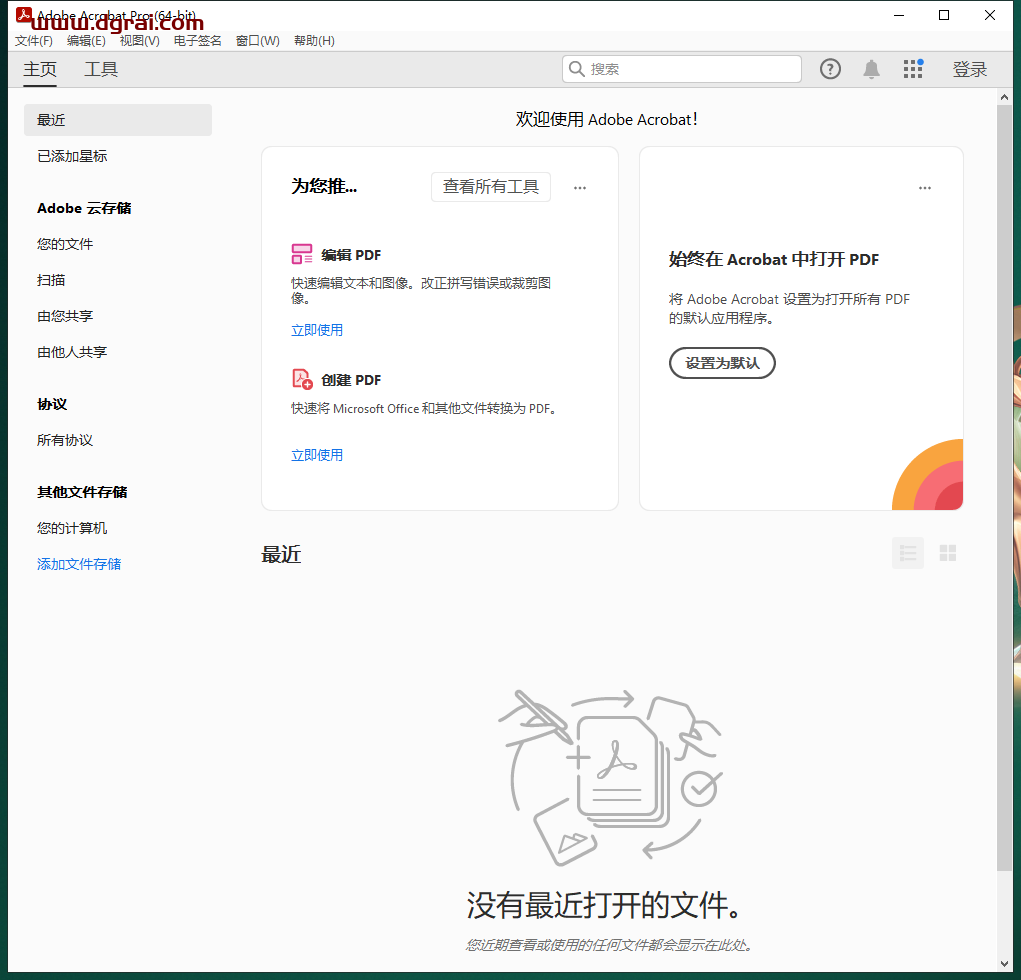Click the help question mark icon

[x=830, y=69]
